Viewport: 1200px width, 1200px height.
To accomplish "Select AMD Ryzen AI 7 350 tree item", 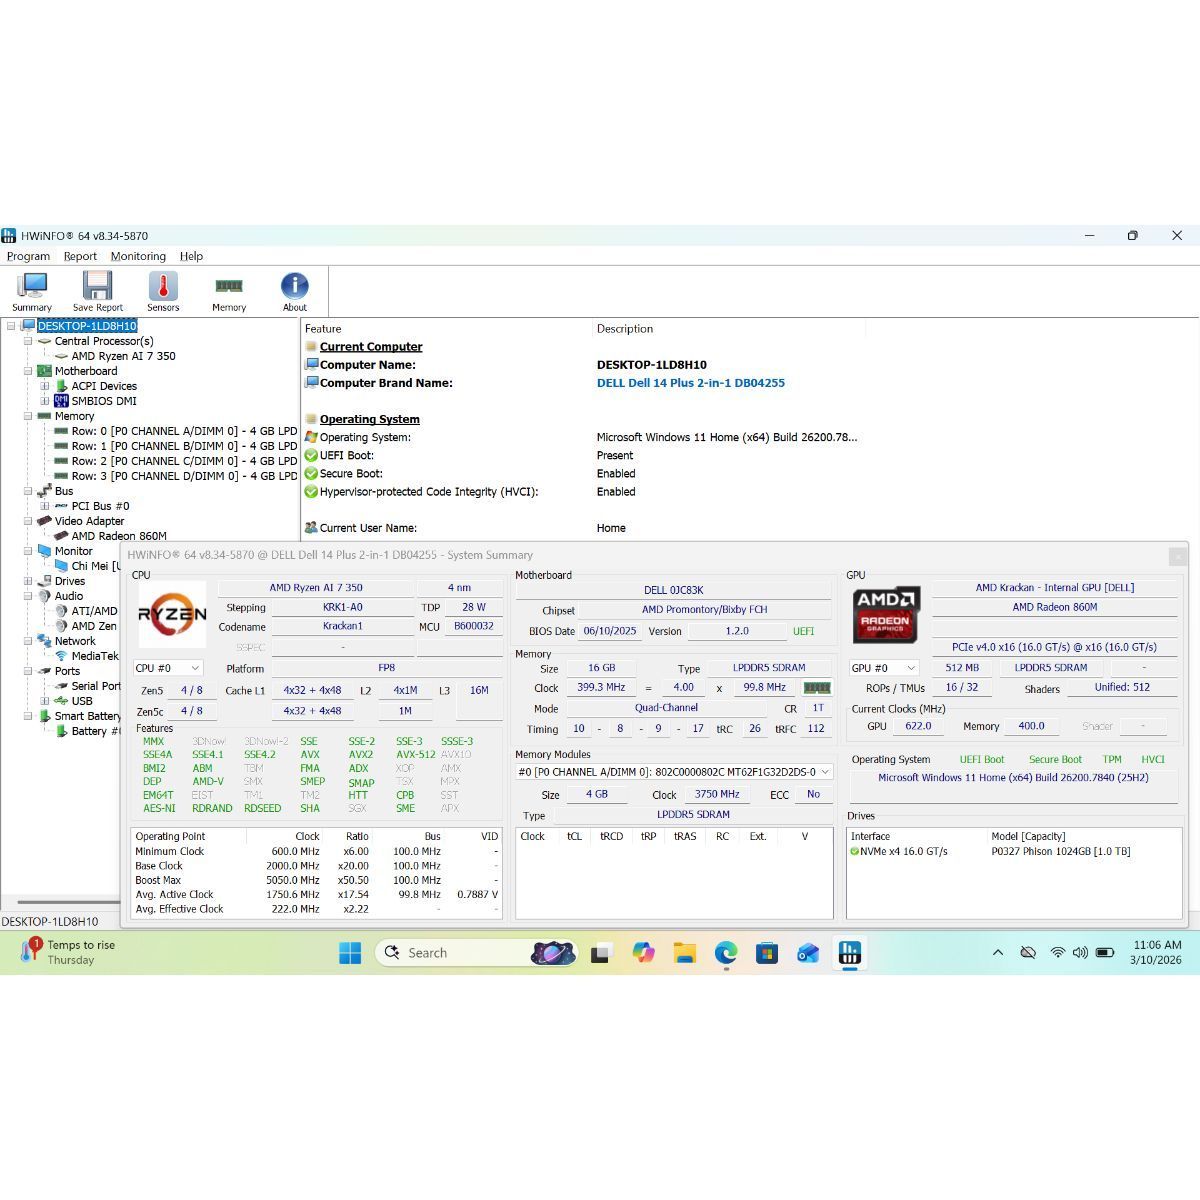I will click(x=123, y=356).
